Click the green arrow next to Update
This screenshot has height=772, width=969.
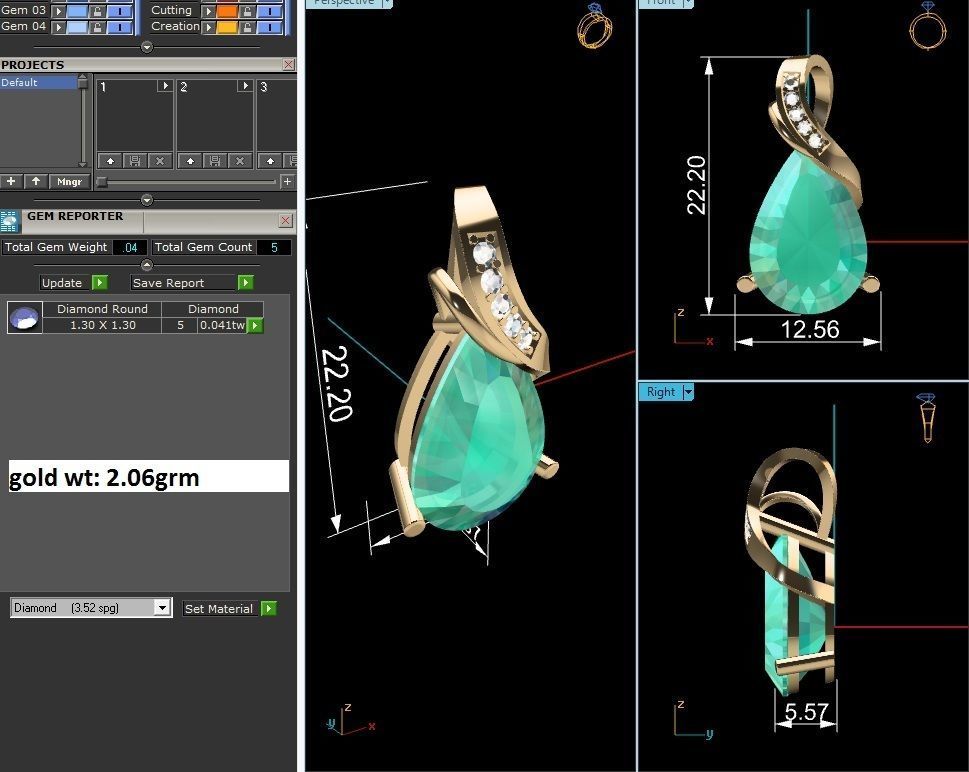(99, 282)
